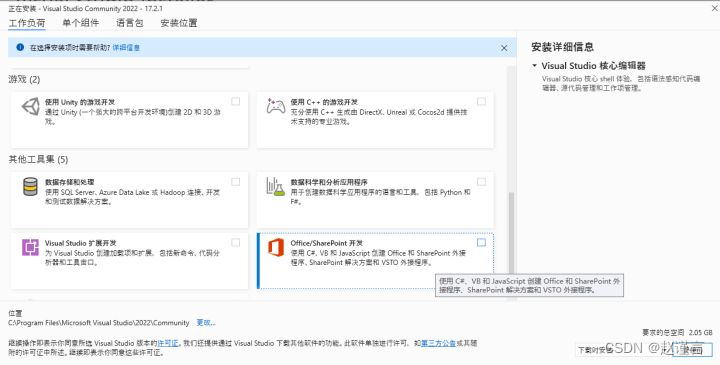Click the C++ game development controller icon

pos(276,106)
